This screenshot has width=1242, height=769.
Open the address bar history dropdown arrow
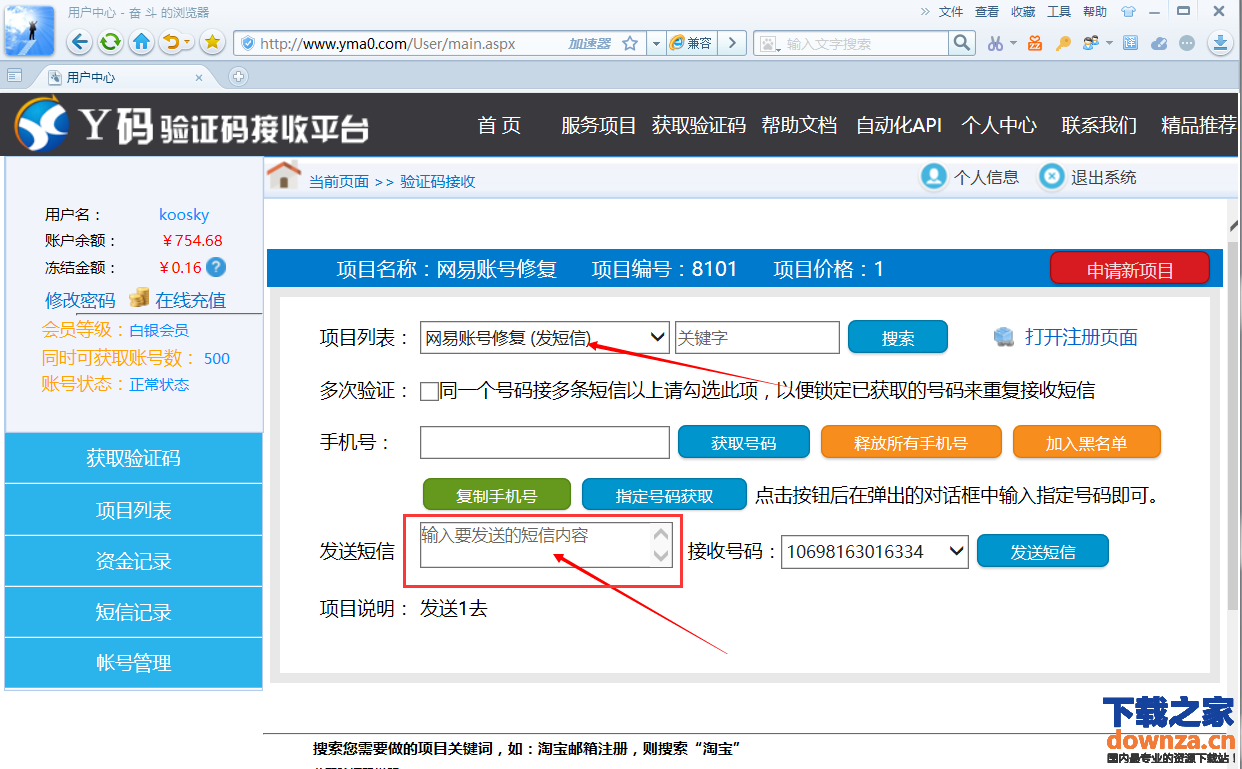[656, 44]
